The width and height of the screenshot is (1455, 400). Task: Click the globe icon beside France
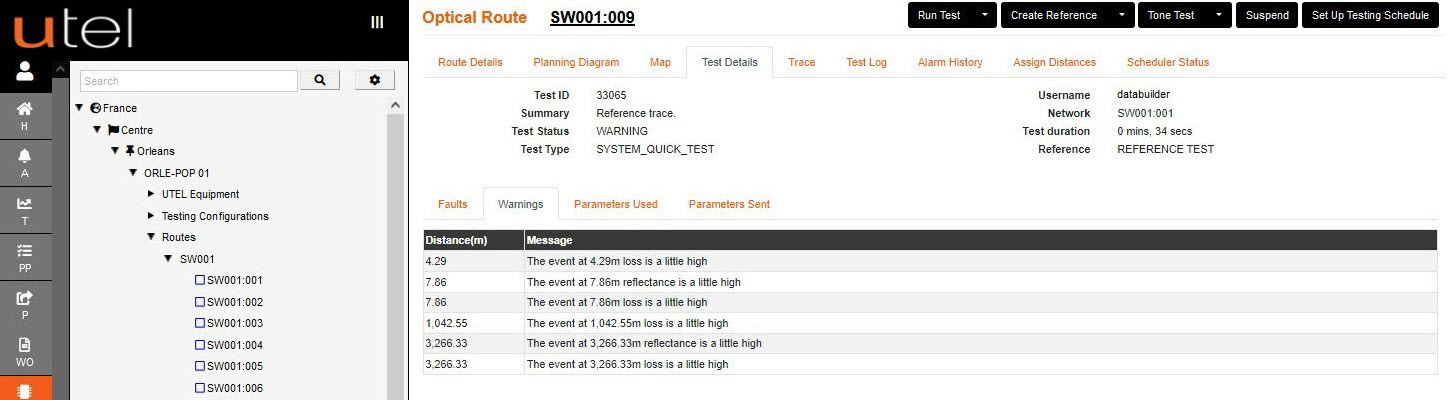[95, 108]
